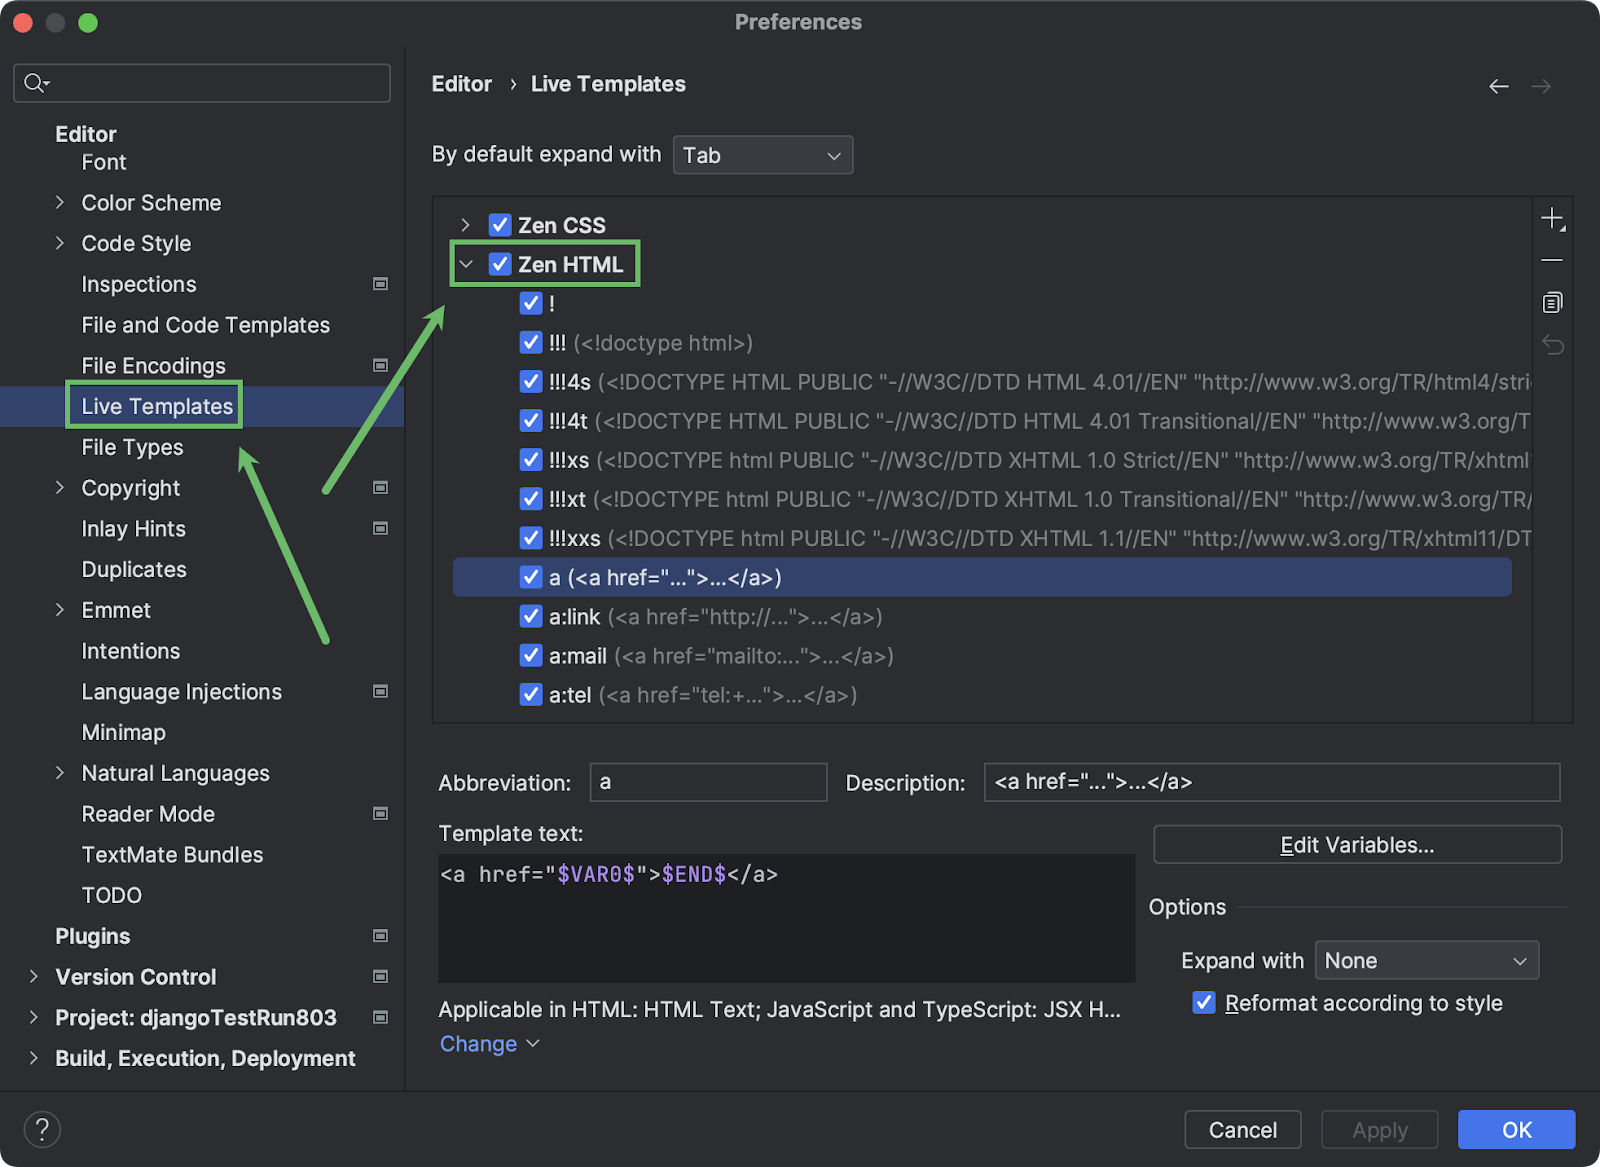Uncheck the Zen HTML template group

(x=500, y=264)
